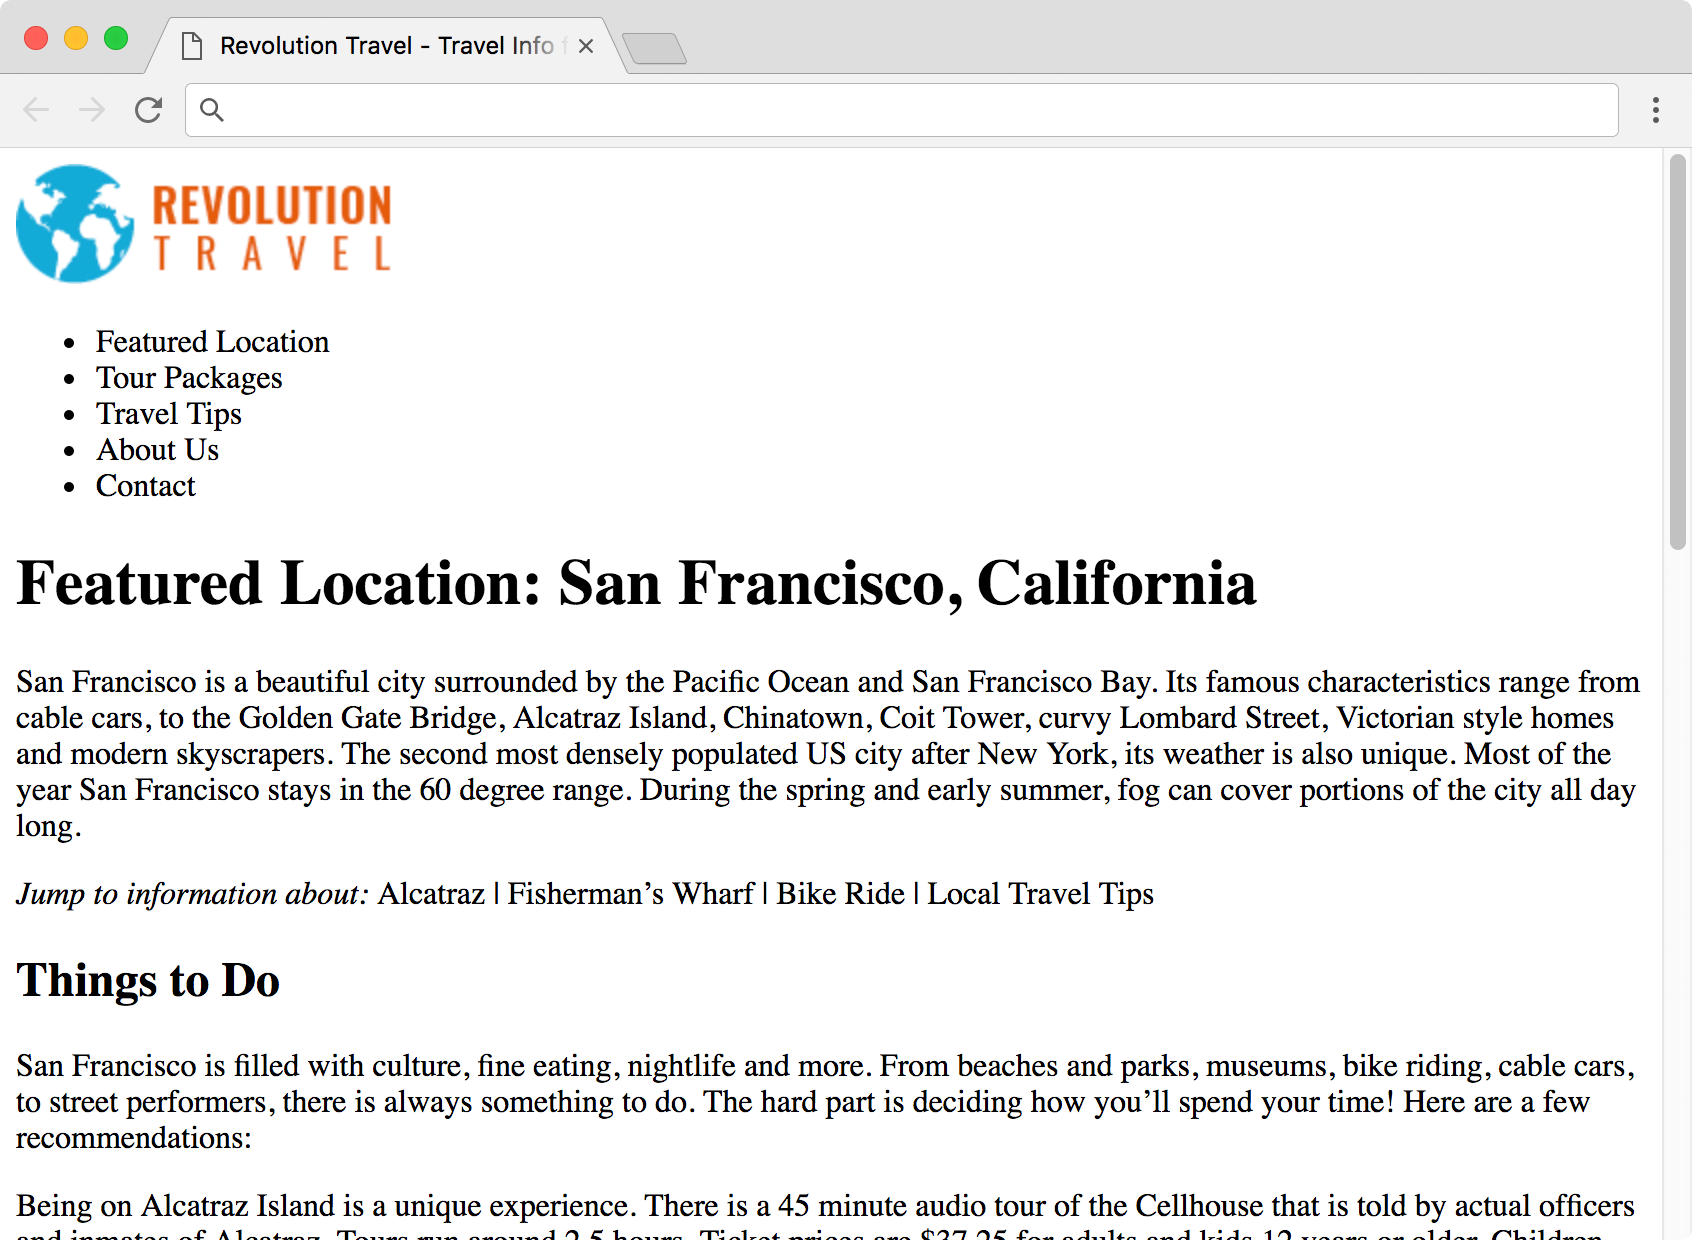
Task: Open a new browser tab
Action: [654, 48]
